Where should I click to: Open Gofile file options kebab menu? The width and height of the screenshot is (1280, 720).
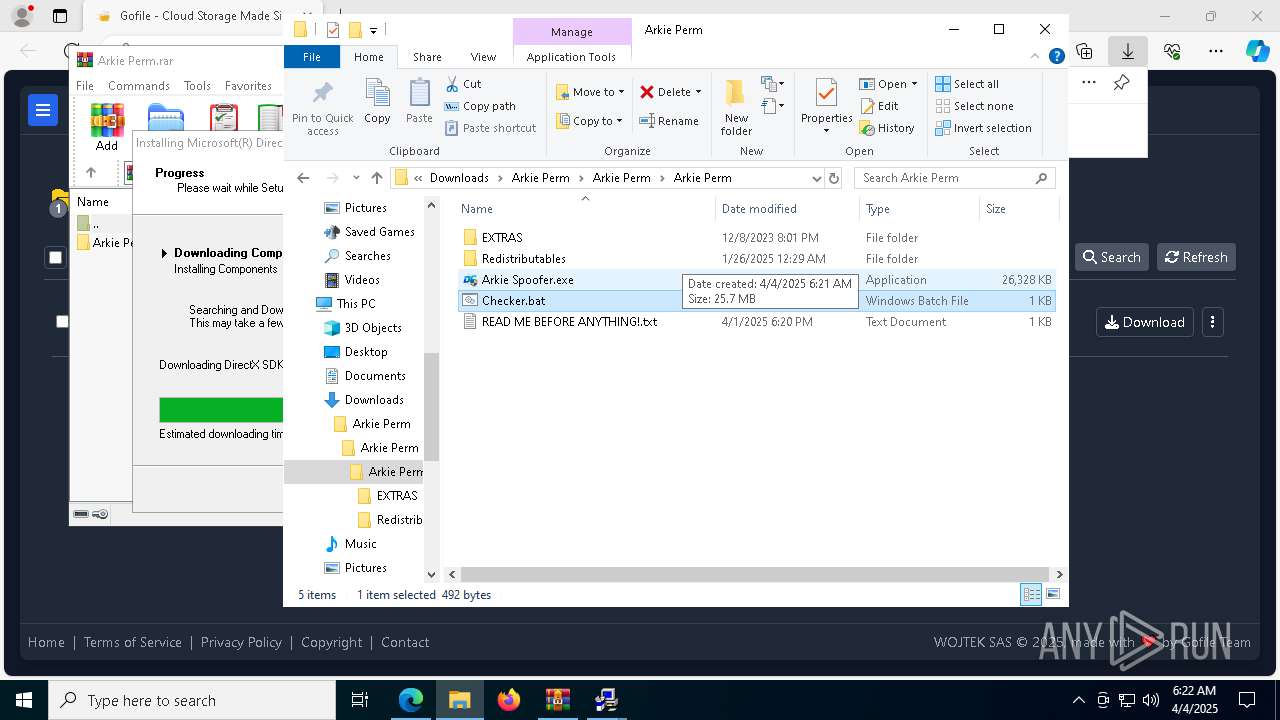pyautogui.click(x=1213, y=322)
